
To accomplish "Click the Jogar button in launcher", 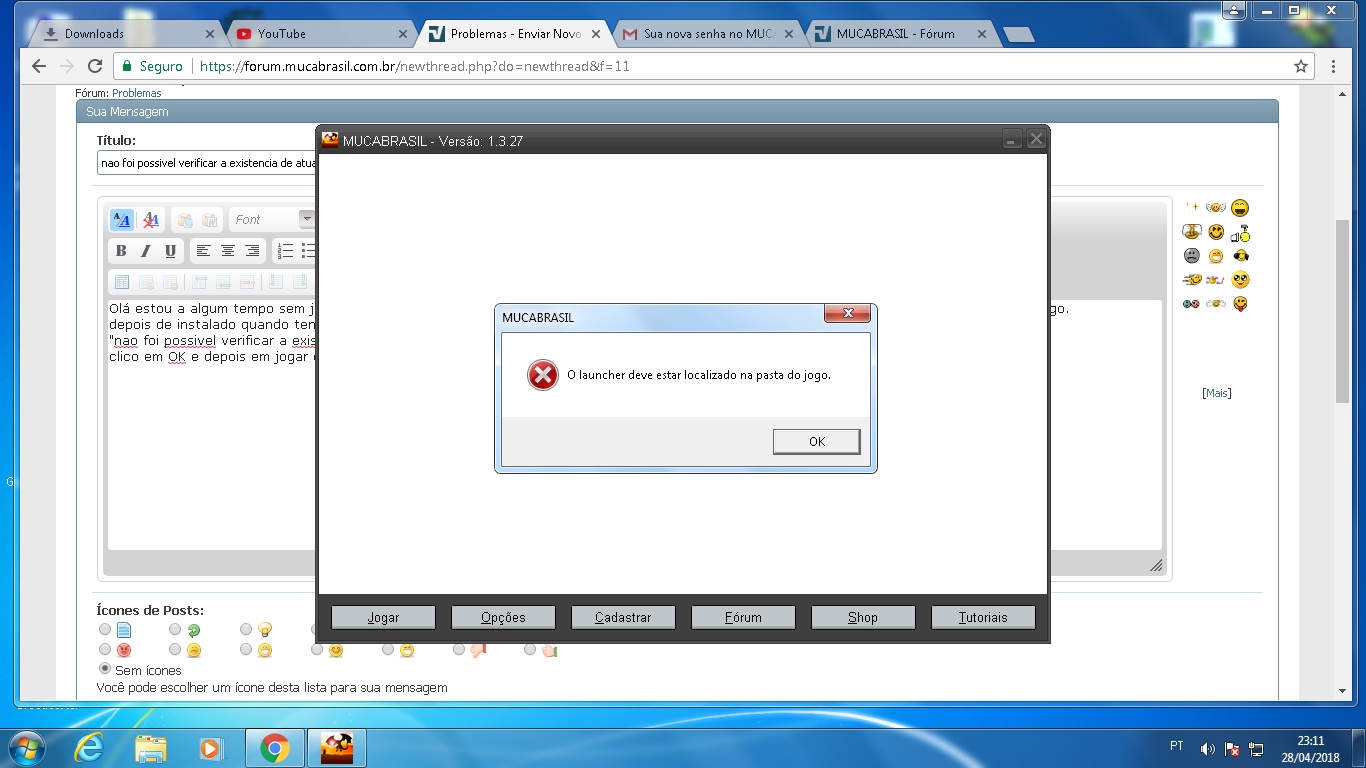I will coord(383,617).
